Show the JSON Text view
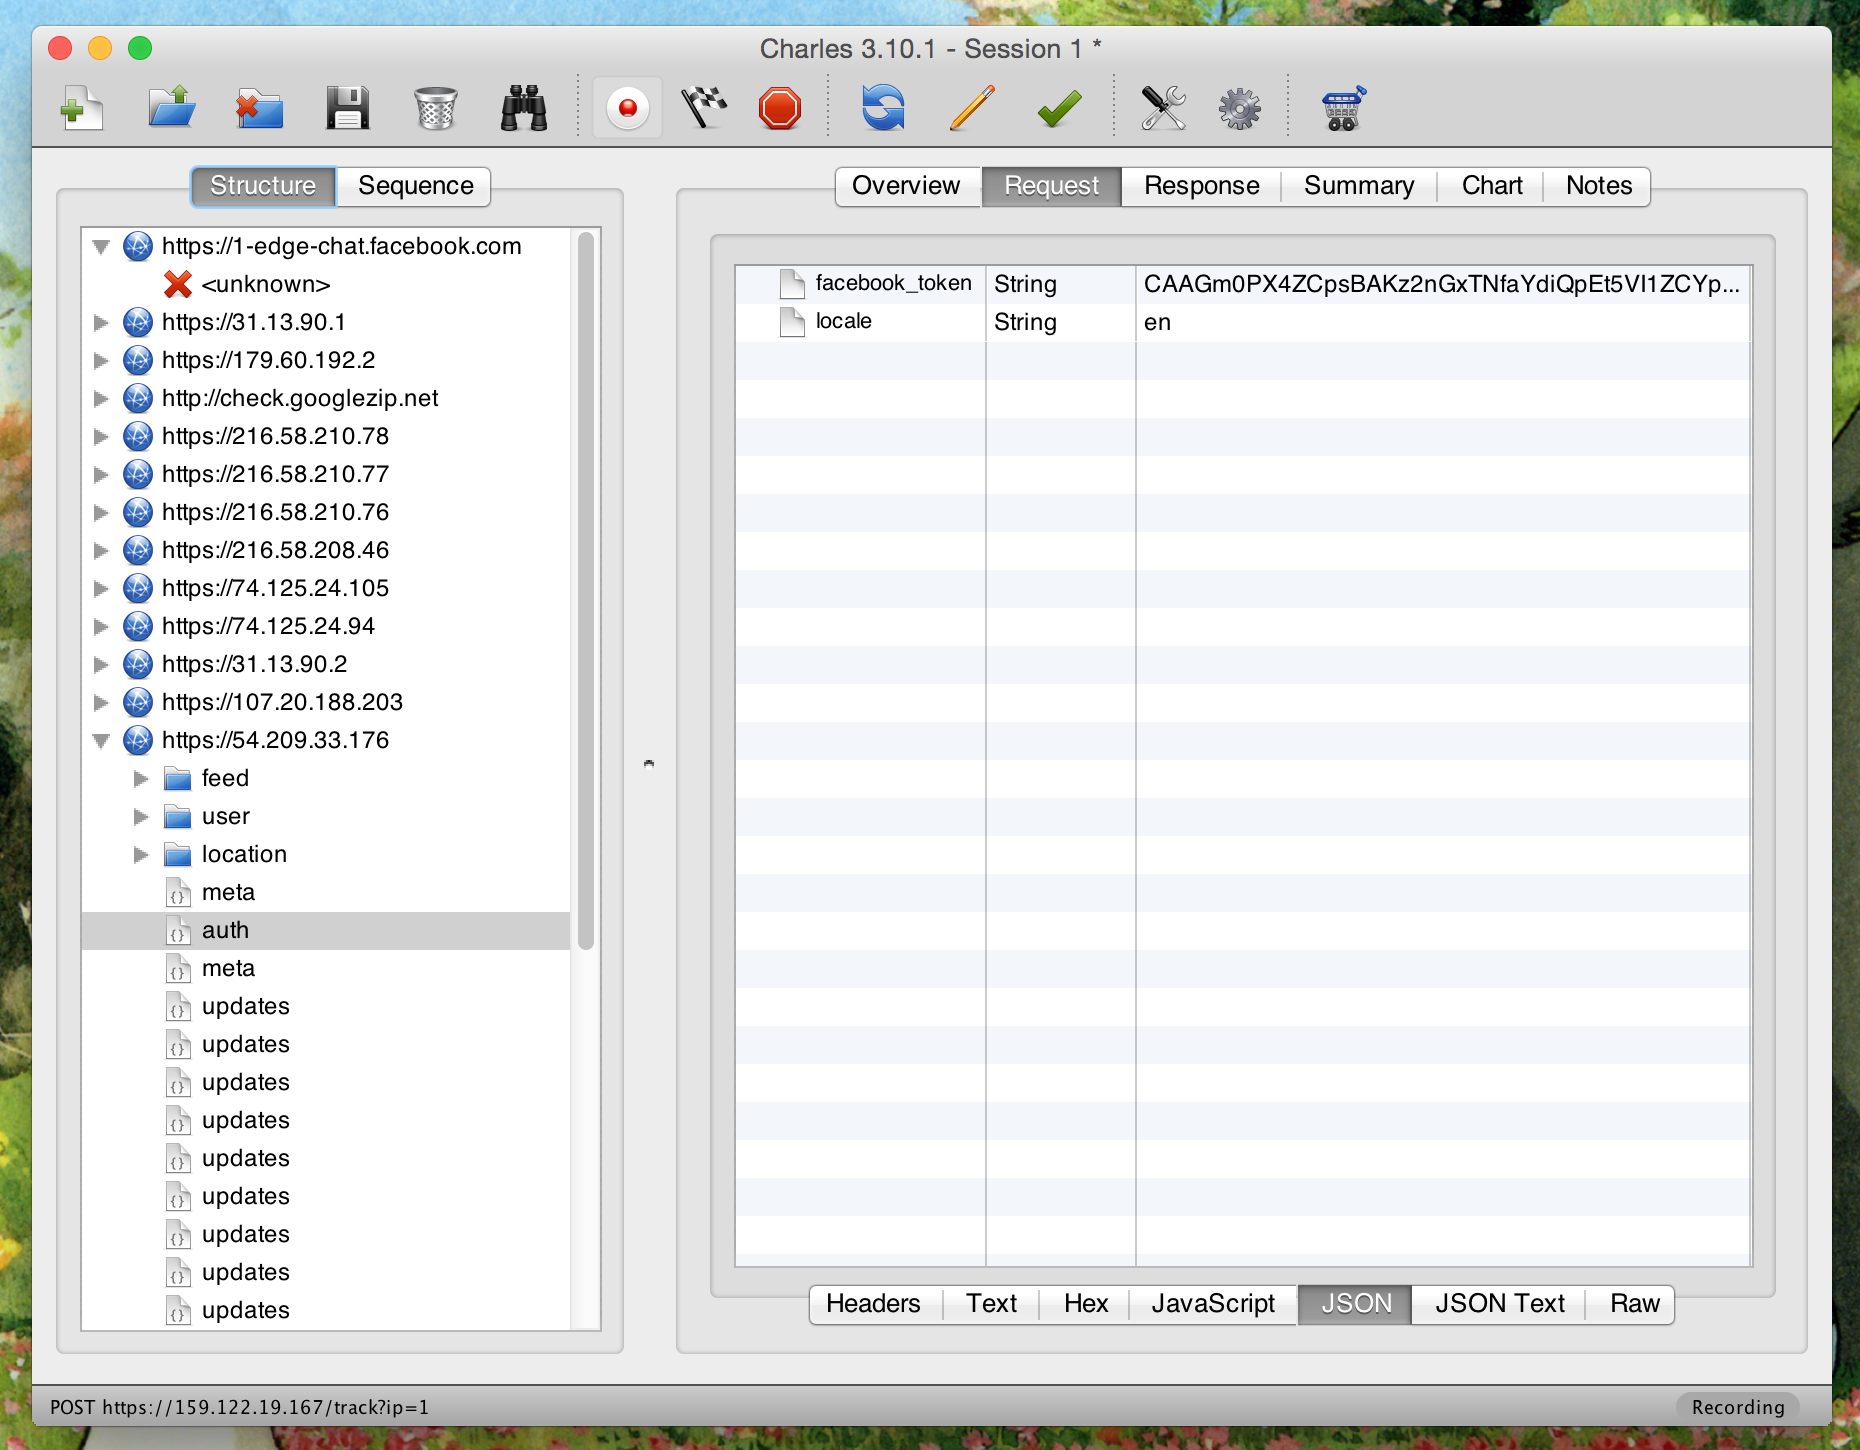Screen dimensions: 1860x1450 click(x=1499, y=1304)
